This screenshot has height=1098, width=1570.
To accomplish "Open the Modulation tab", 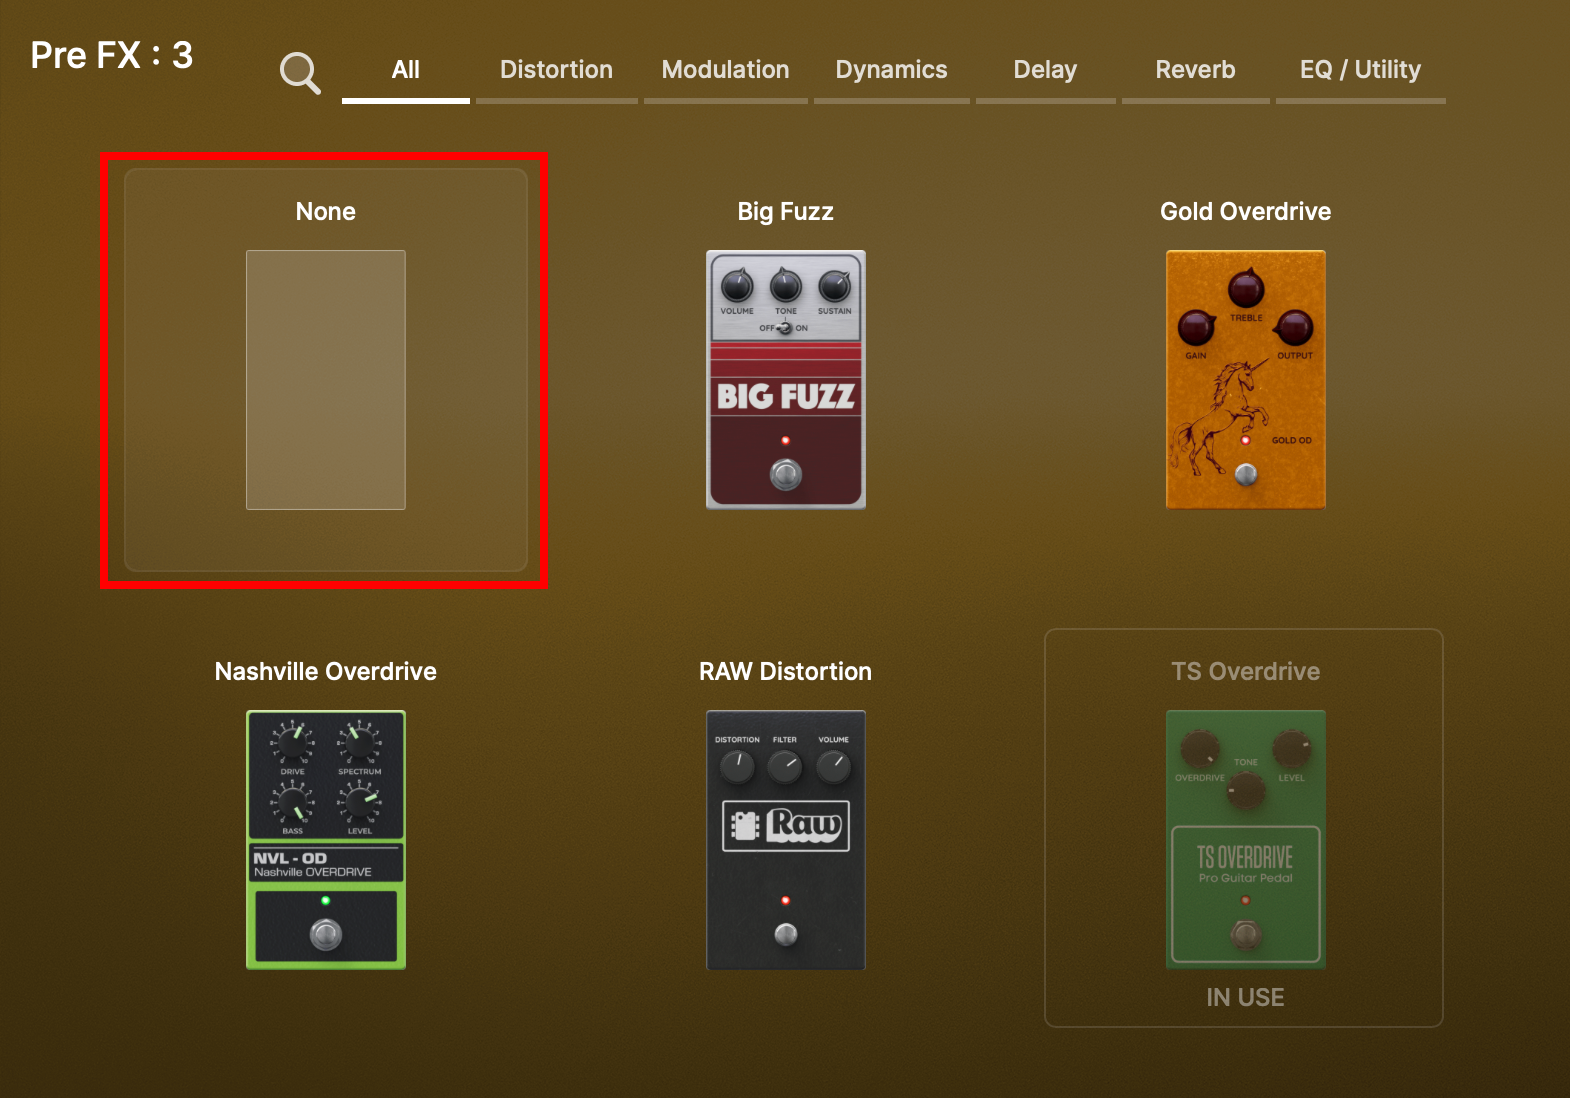I will point(725,70).
